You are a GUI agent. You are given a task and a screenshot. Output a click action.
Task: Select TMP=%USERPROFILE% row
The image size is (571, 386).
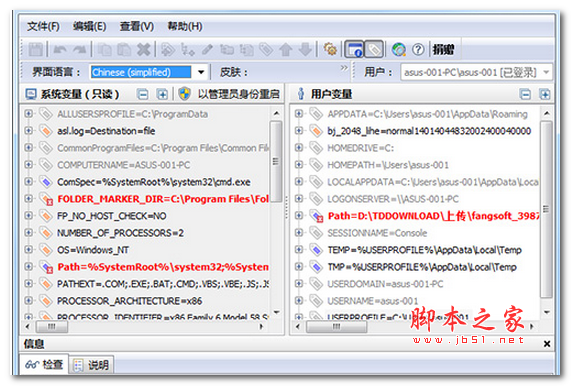click(422, 267)
